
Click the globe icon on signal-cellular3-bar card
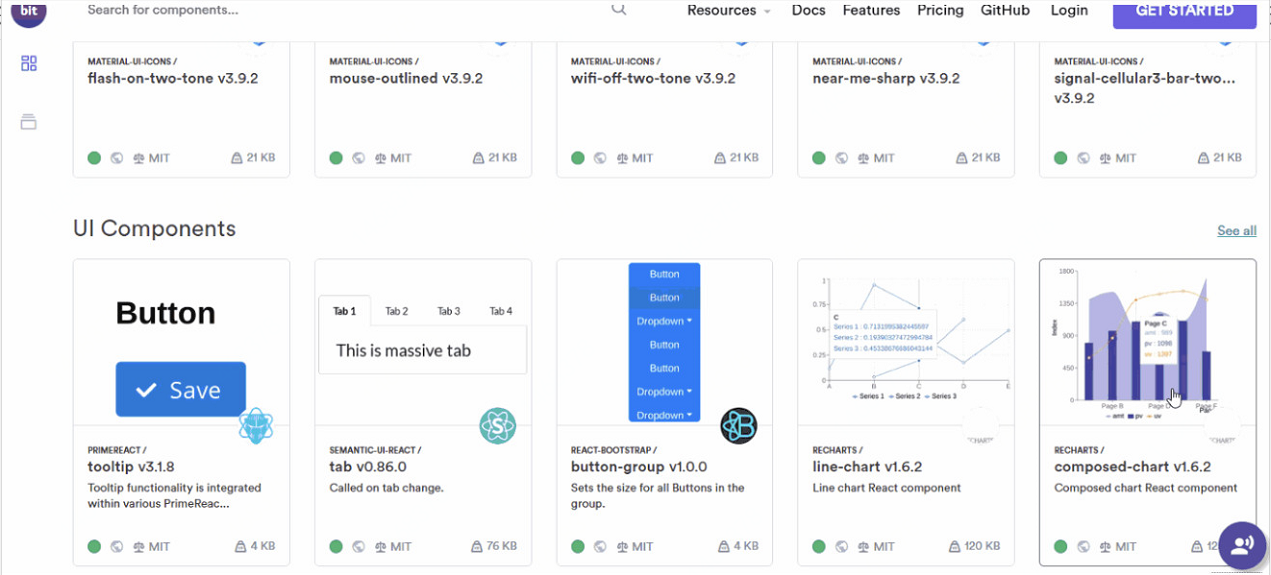(1084, 158)
